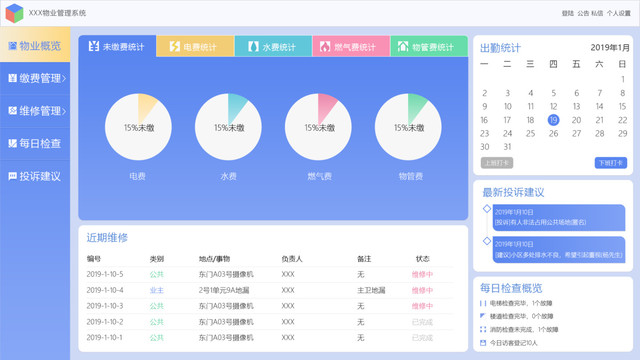
Task: Select date 26 in attendance calendar
Action: point(553,133)
